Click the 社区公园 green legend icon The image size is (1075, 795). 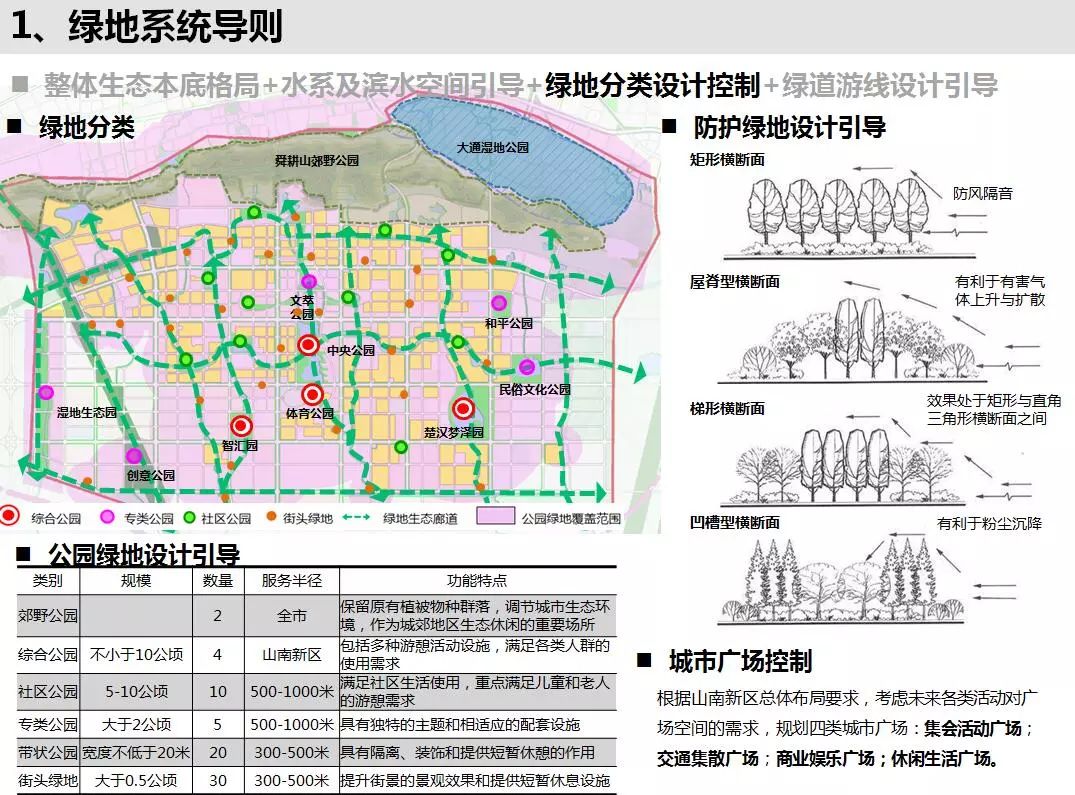(x=190, y=517)
